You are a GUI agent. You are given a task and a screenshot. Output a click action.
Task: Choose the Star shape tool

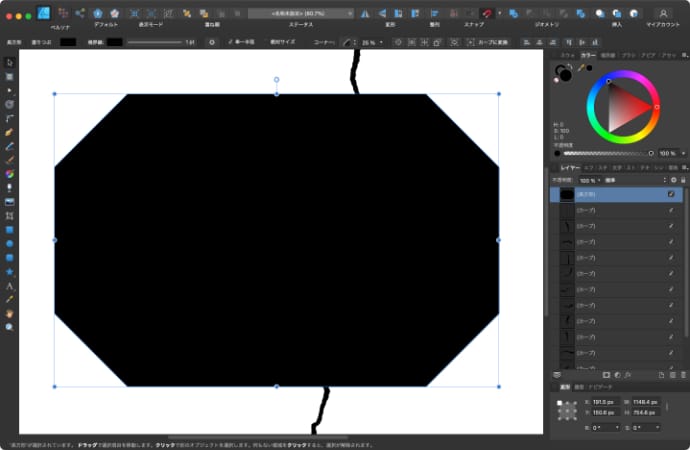9,271
